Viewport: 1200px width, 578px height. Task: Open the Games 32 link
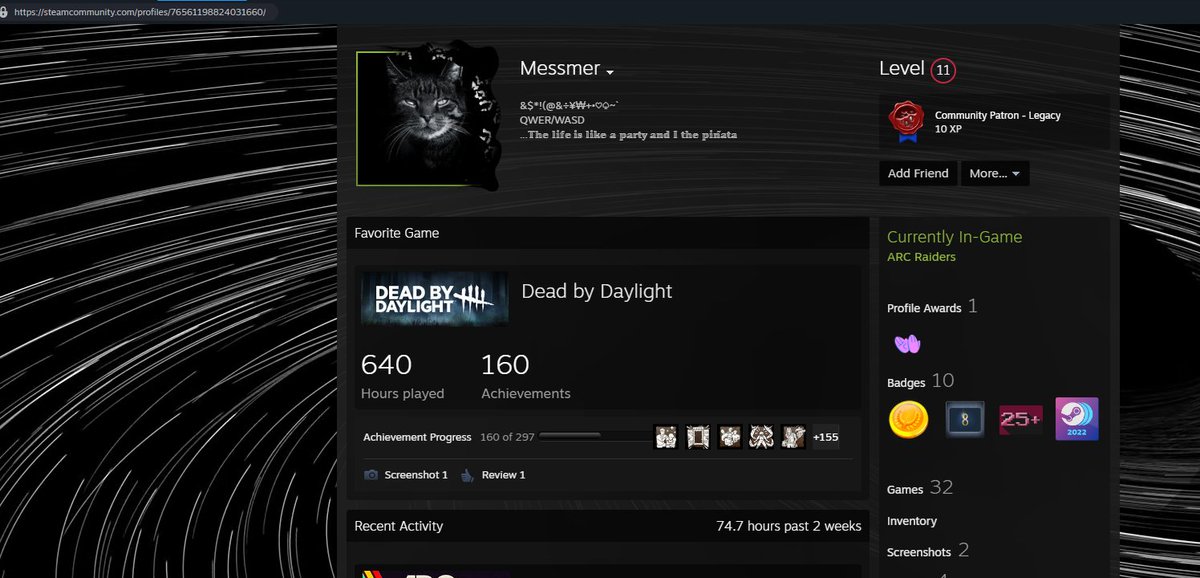[920, 488]
